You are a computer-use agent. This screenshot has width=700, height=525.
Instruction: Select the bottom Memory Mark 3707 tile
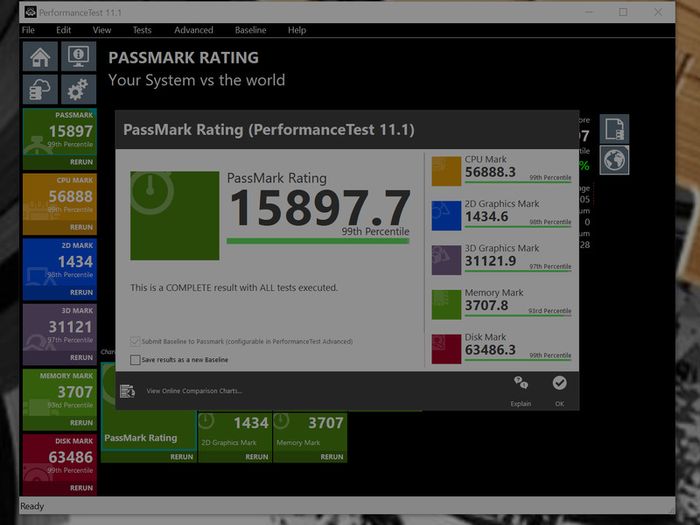310,431
